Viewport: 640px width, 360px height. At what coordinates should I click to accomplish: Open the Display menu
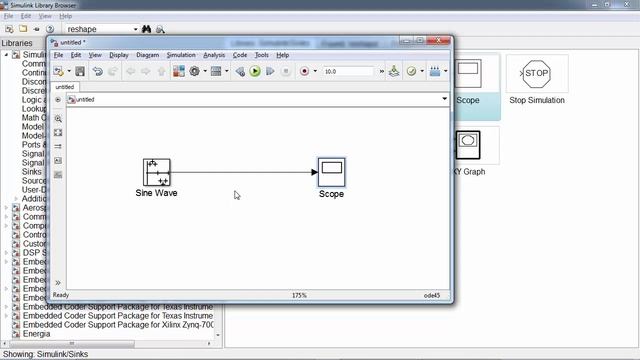pos(119,55)
